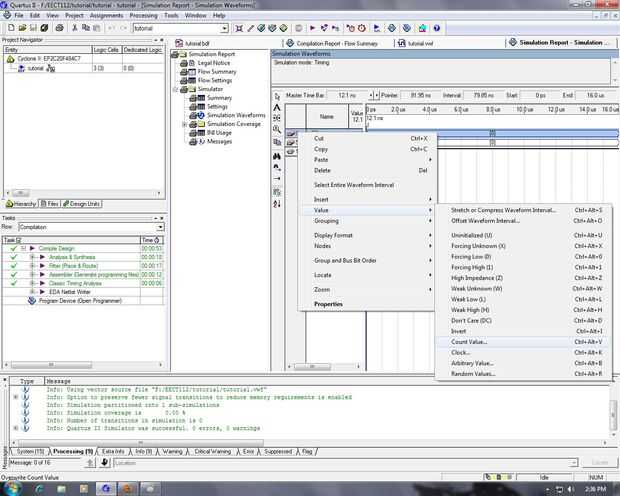This screenshot has width=620, height=496.
Task: Click the stopwatch Timing Analyzer toolbar icon
Action: pos(362,28)
